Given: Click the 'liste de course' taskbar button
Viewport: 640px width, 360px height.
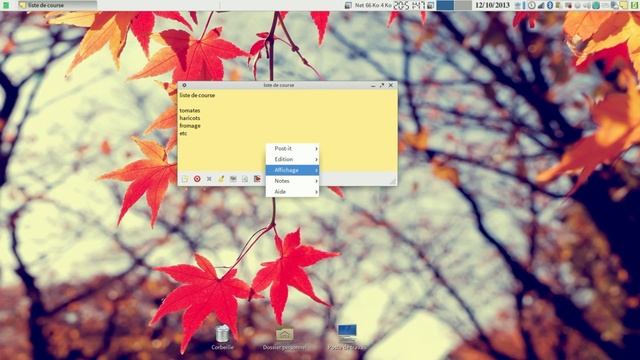Looking at the screenshot, I should (57, 5).
